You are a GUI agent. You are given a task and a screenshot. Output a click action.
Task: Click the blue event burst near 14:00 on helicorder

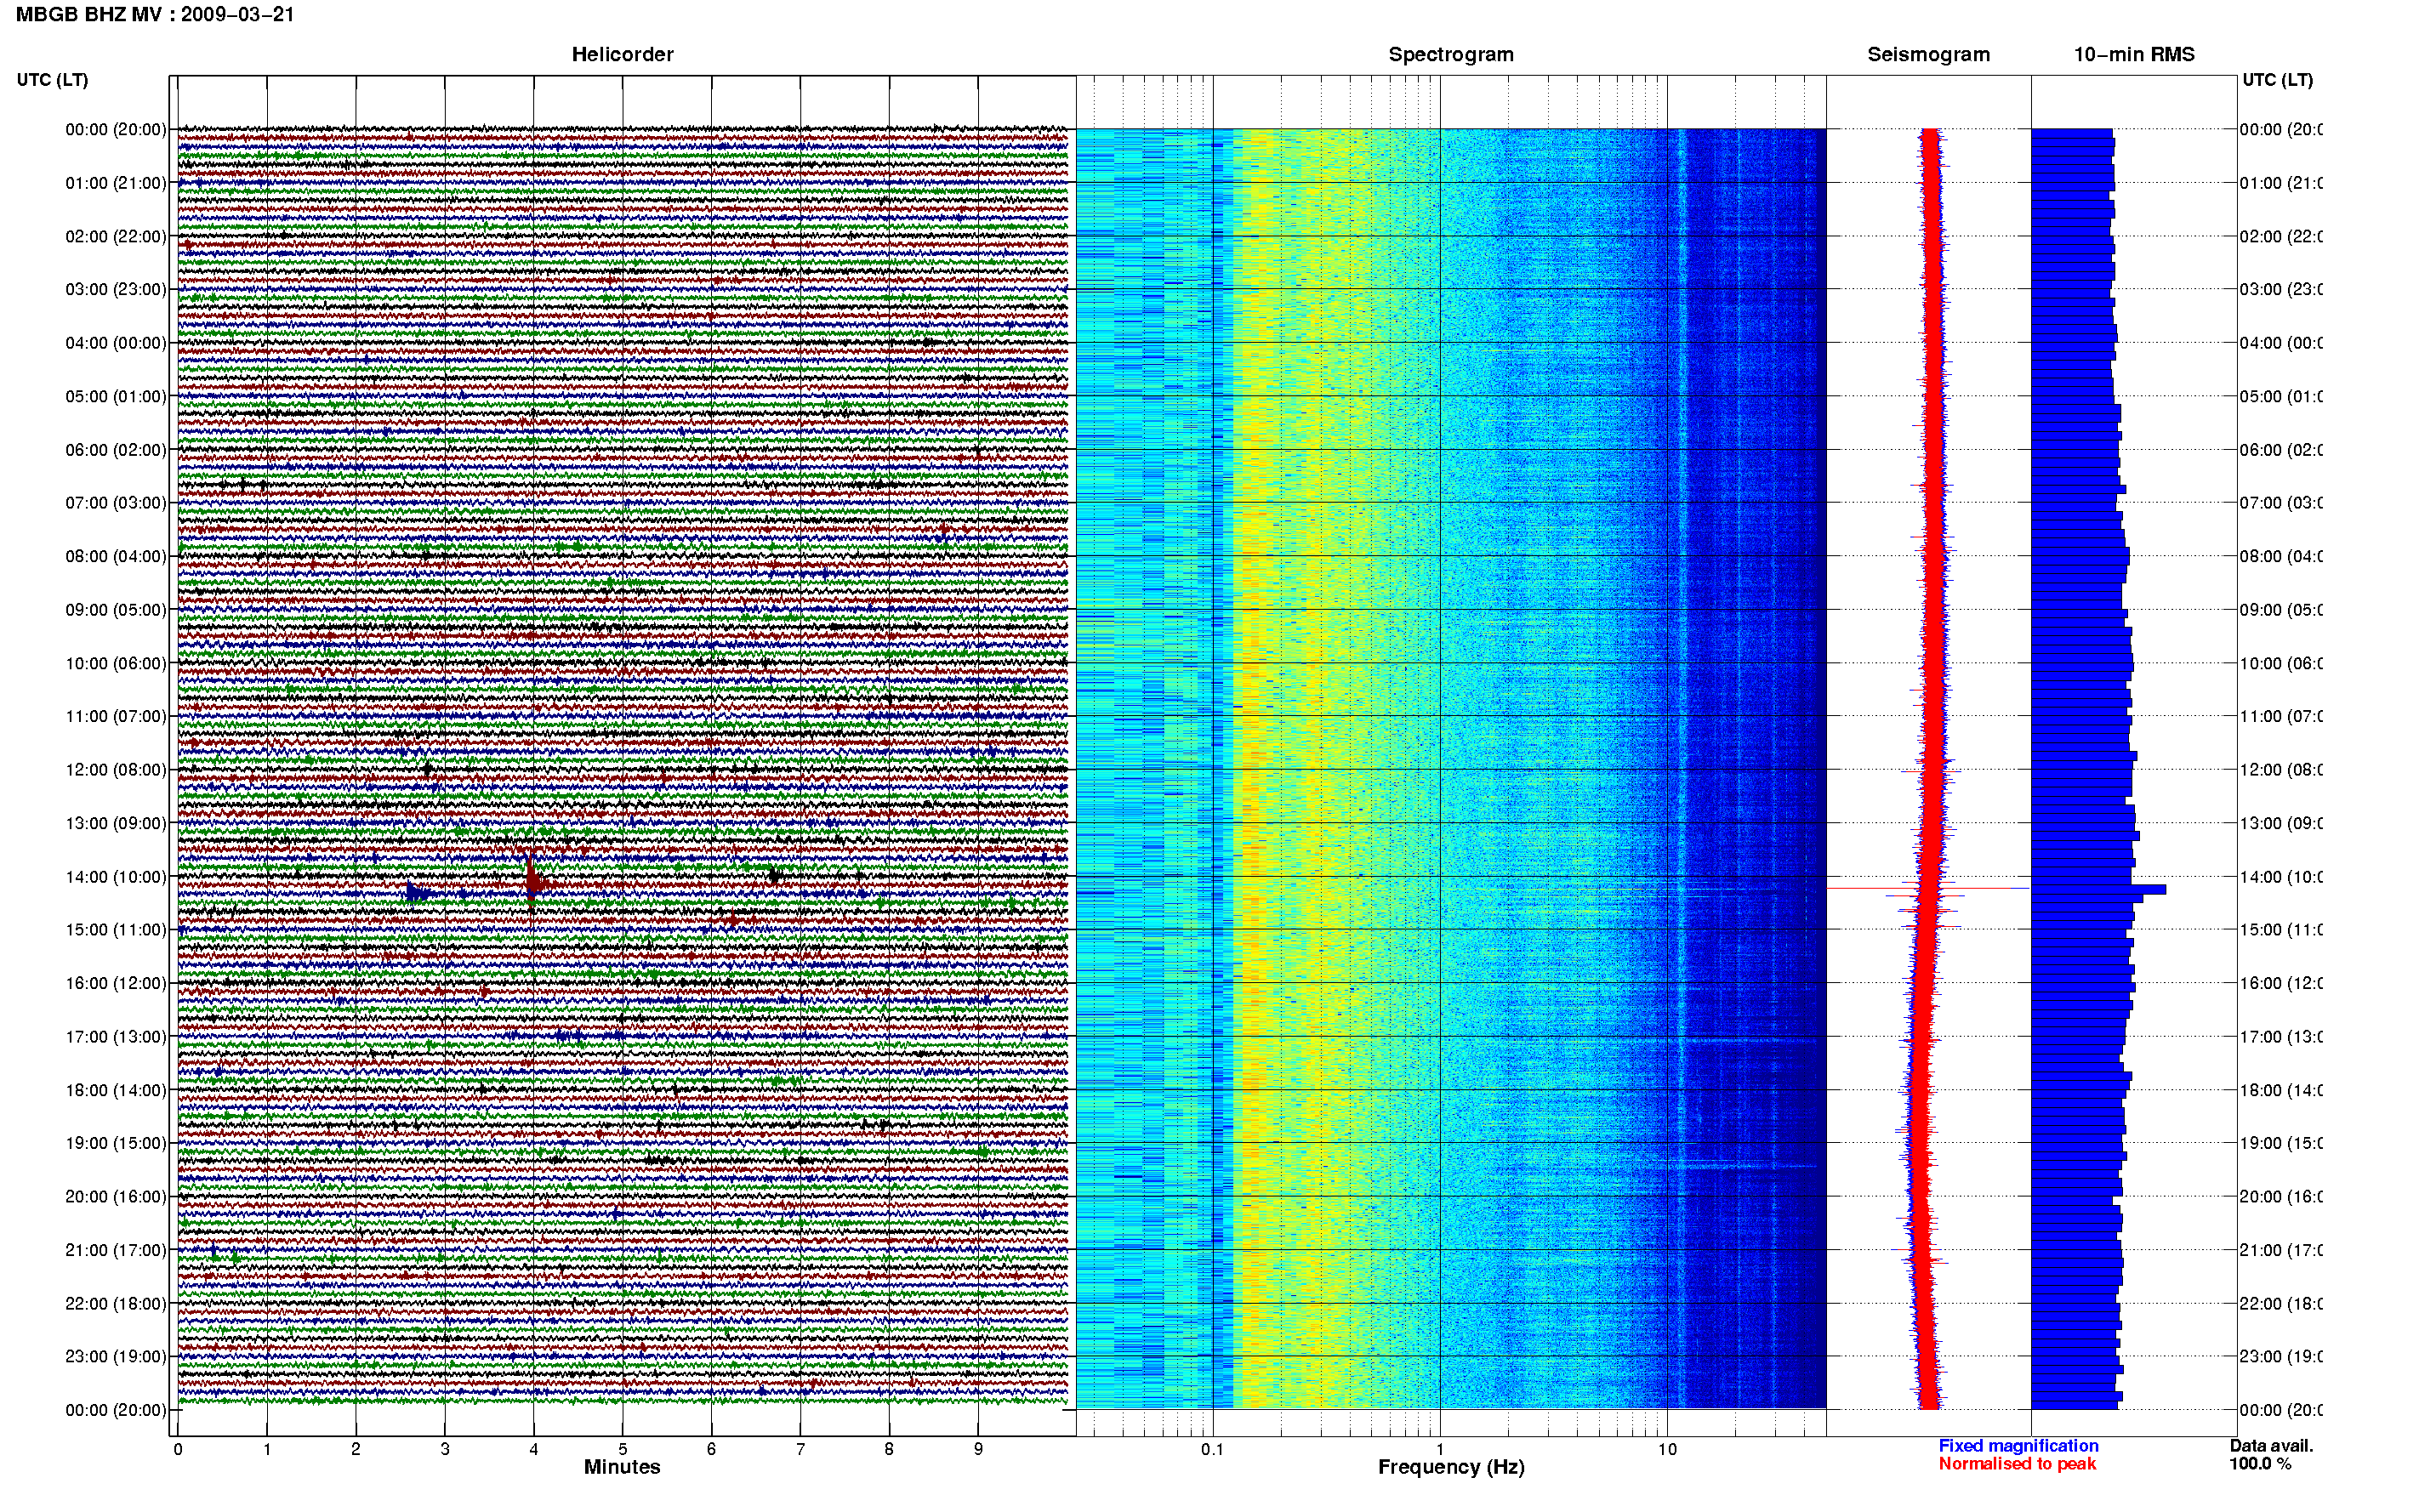point(418,892)
